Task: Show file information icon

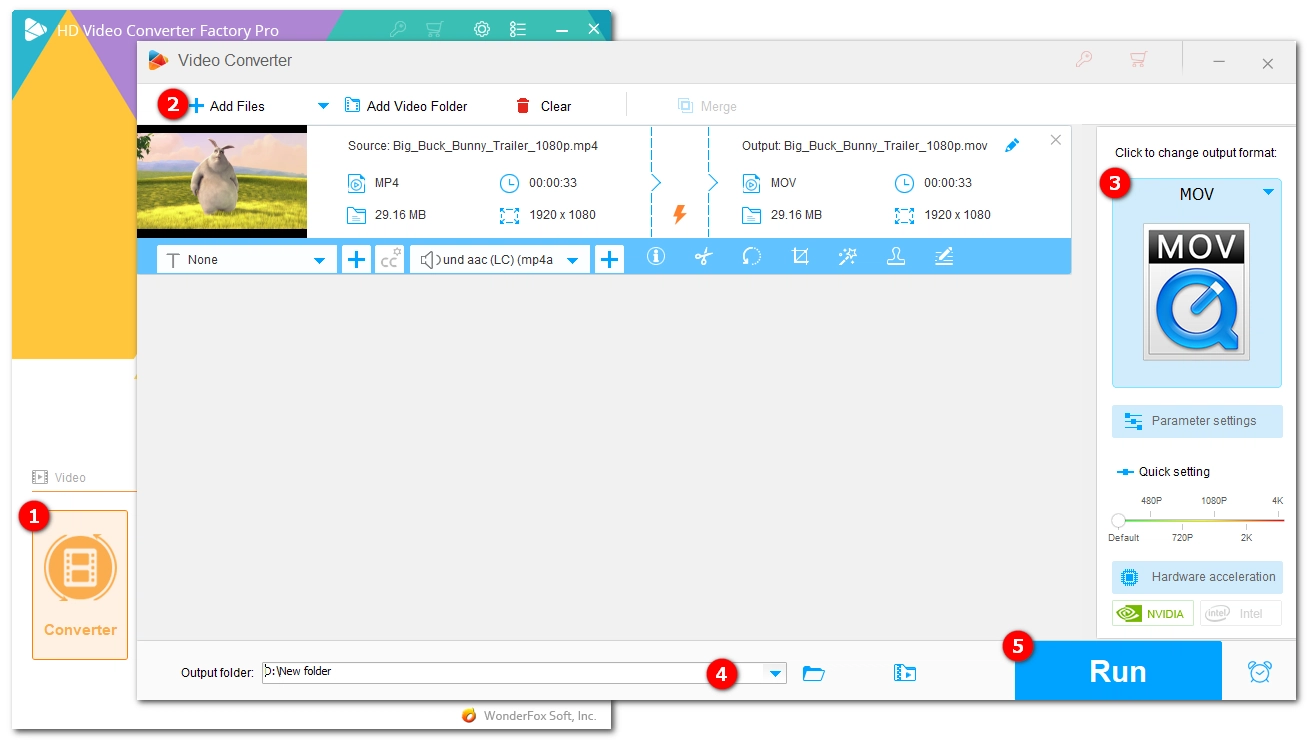Action: [x=656, y=257]
